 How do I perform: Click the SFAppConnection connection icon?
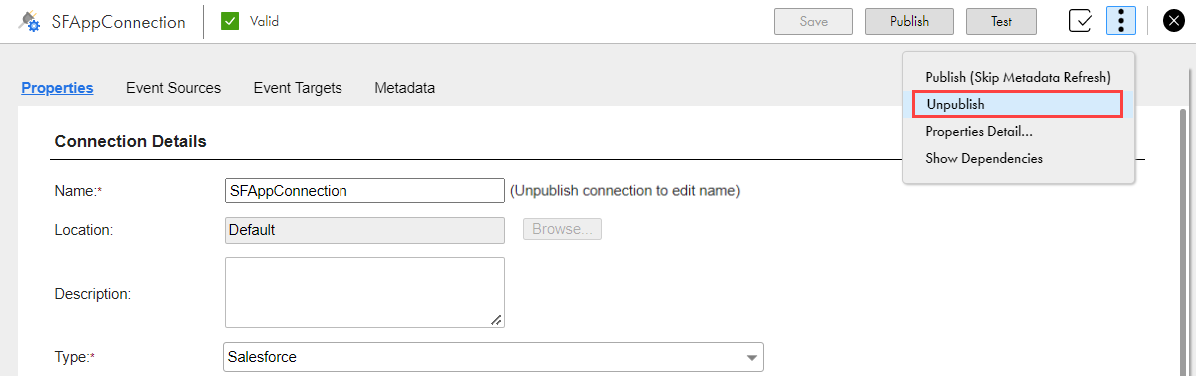click(30, 21)
